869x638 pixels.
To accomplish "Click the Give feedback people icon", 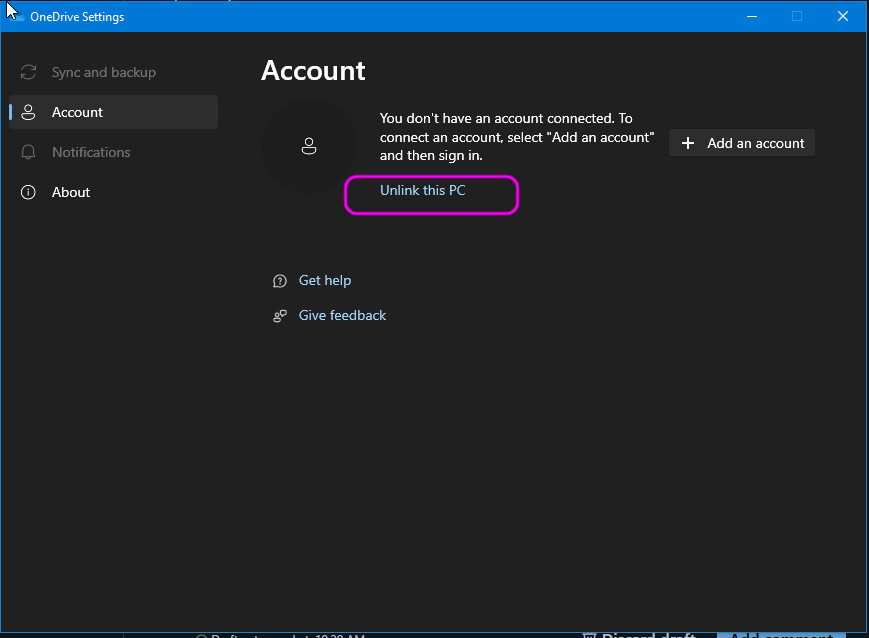I will [x=280, y=316].
